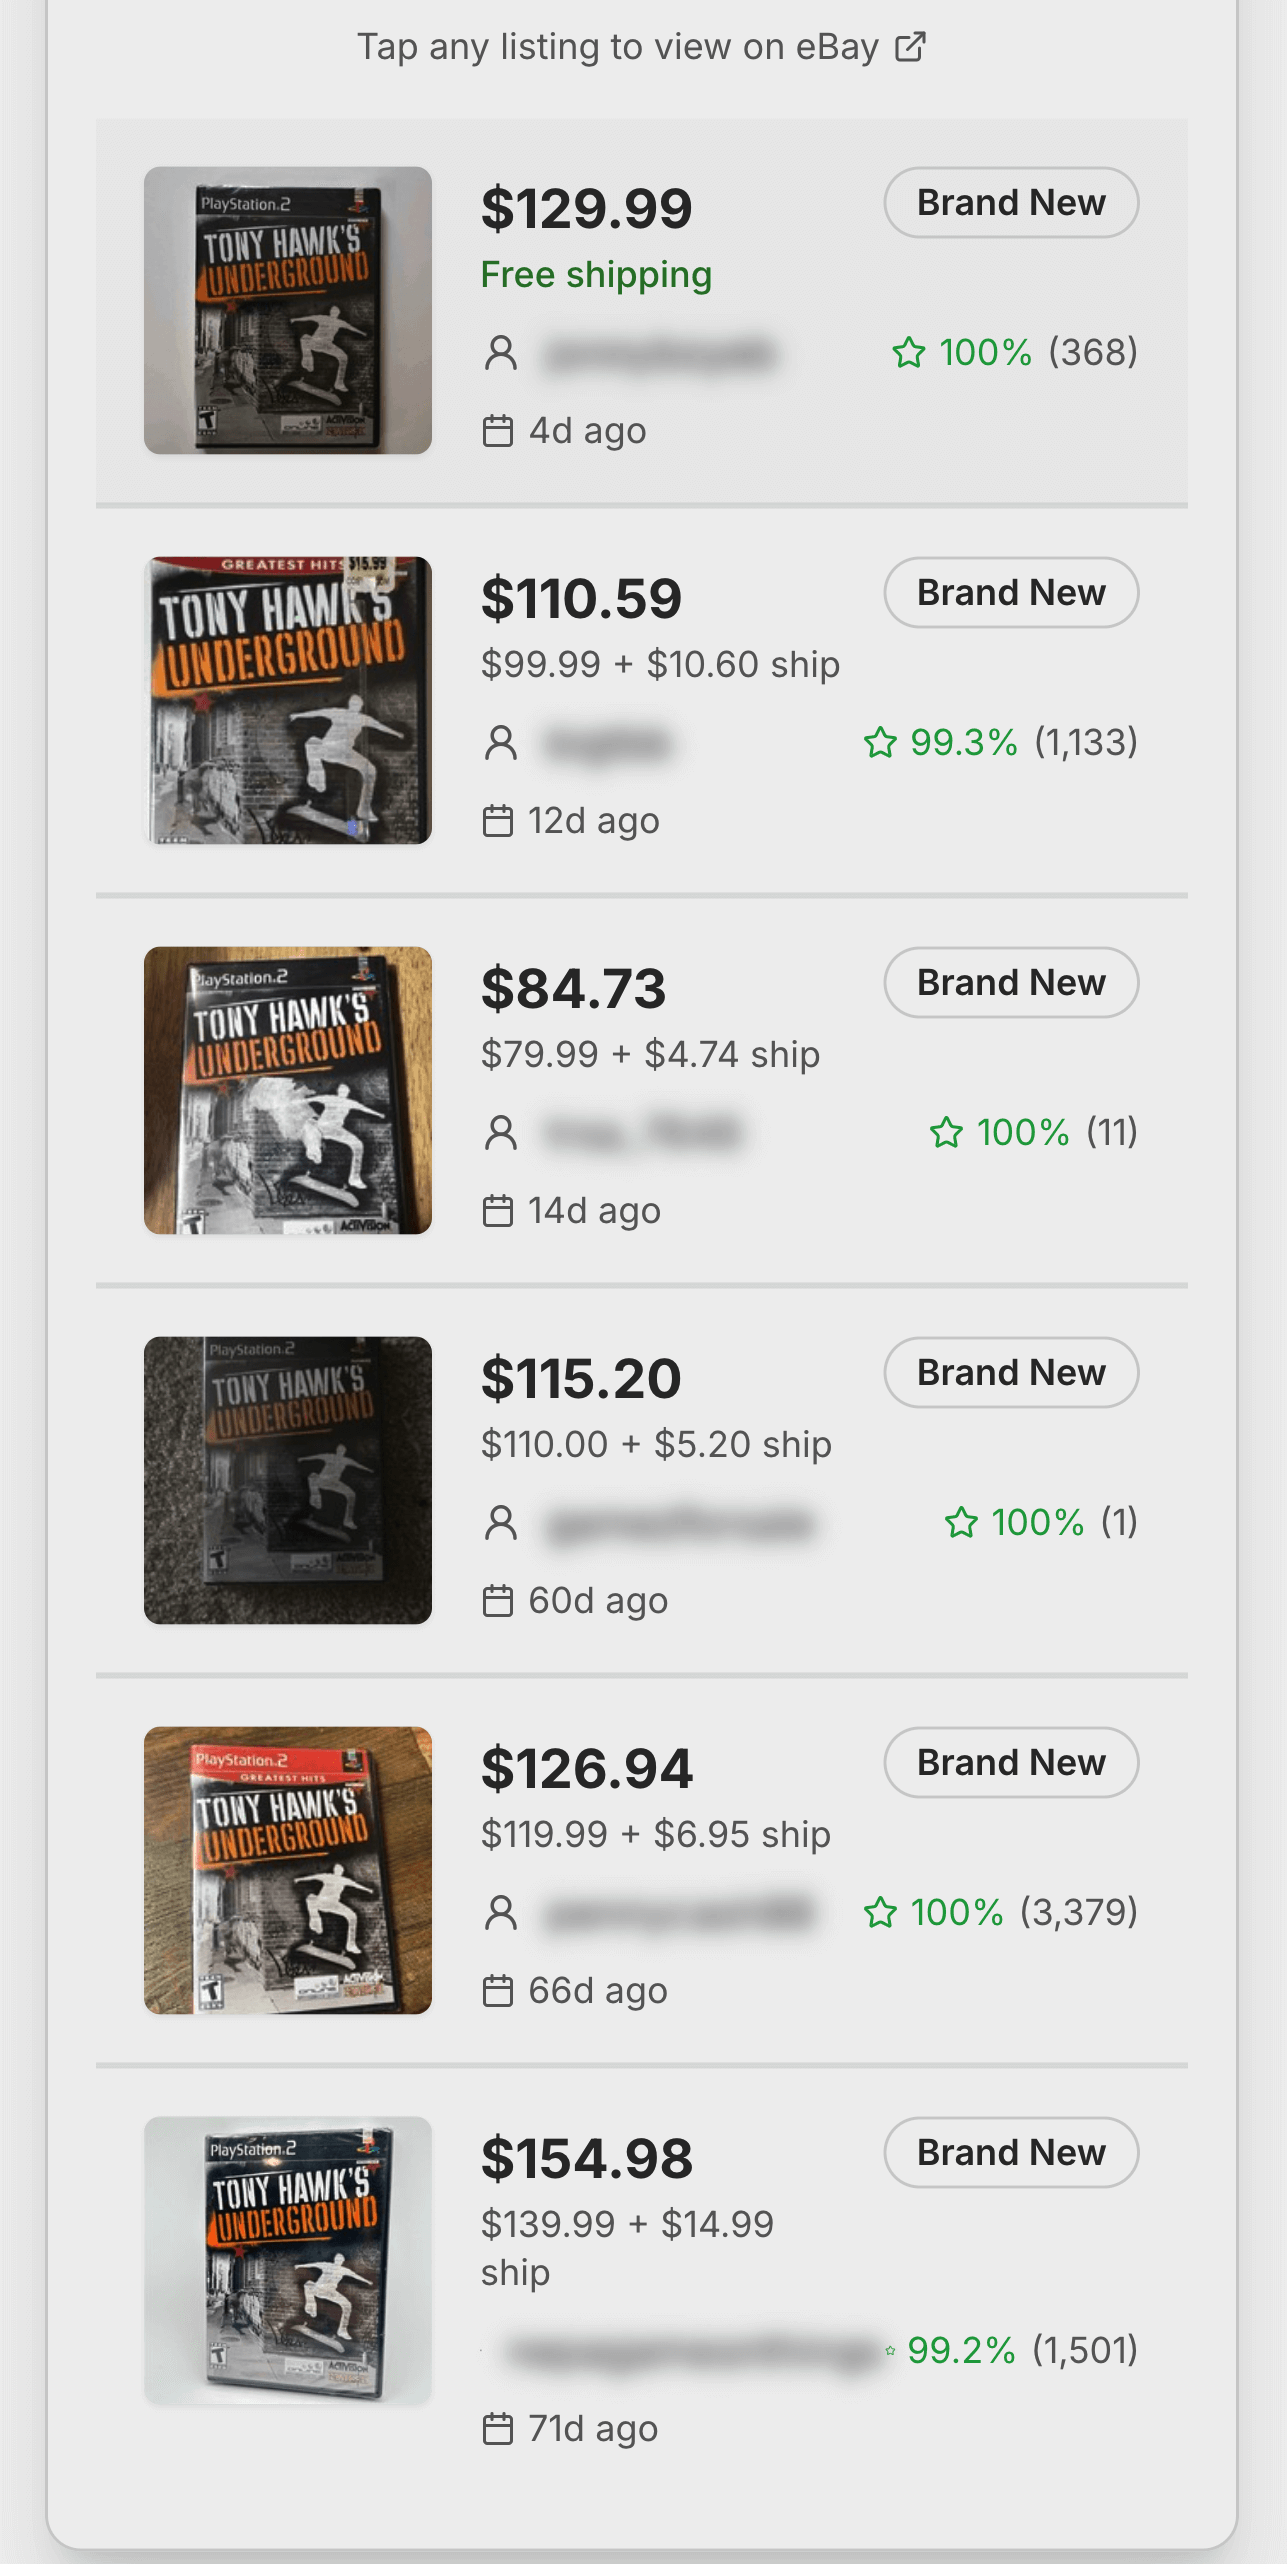
Task: Click the calendar icon next to 71d ago
Action: pos(498,2429)
